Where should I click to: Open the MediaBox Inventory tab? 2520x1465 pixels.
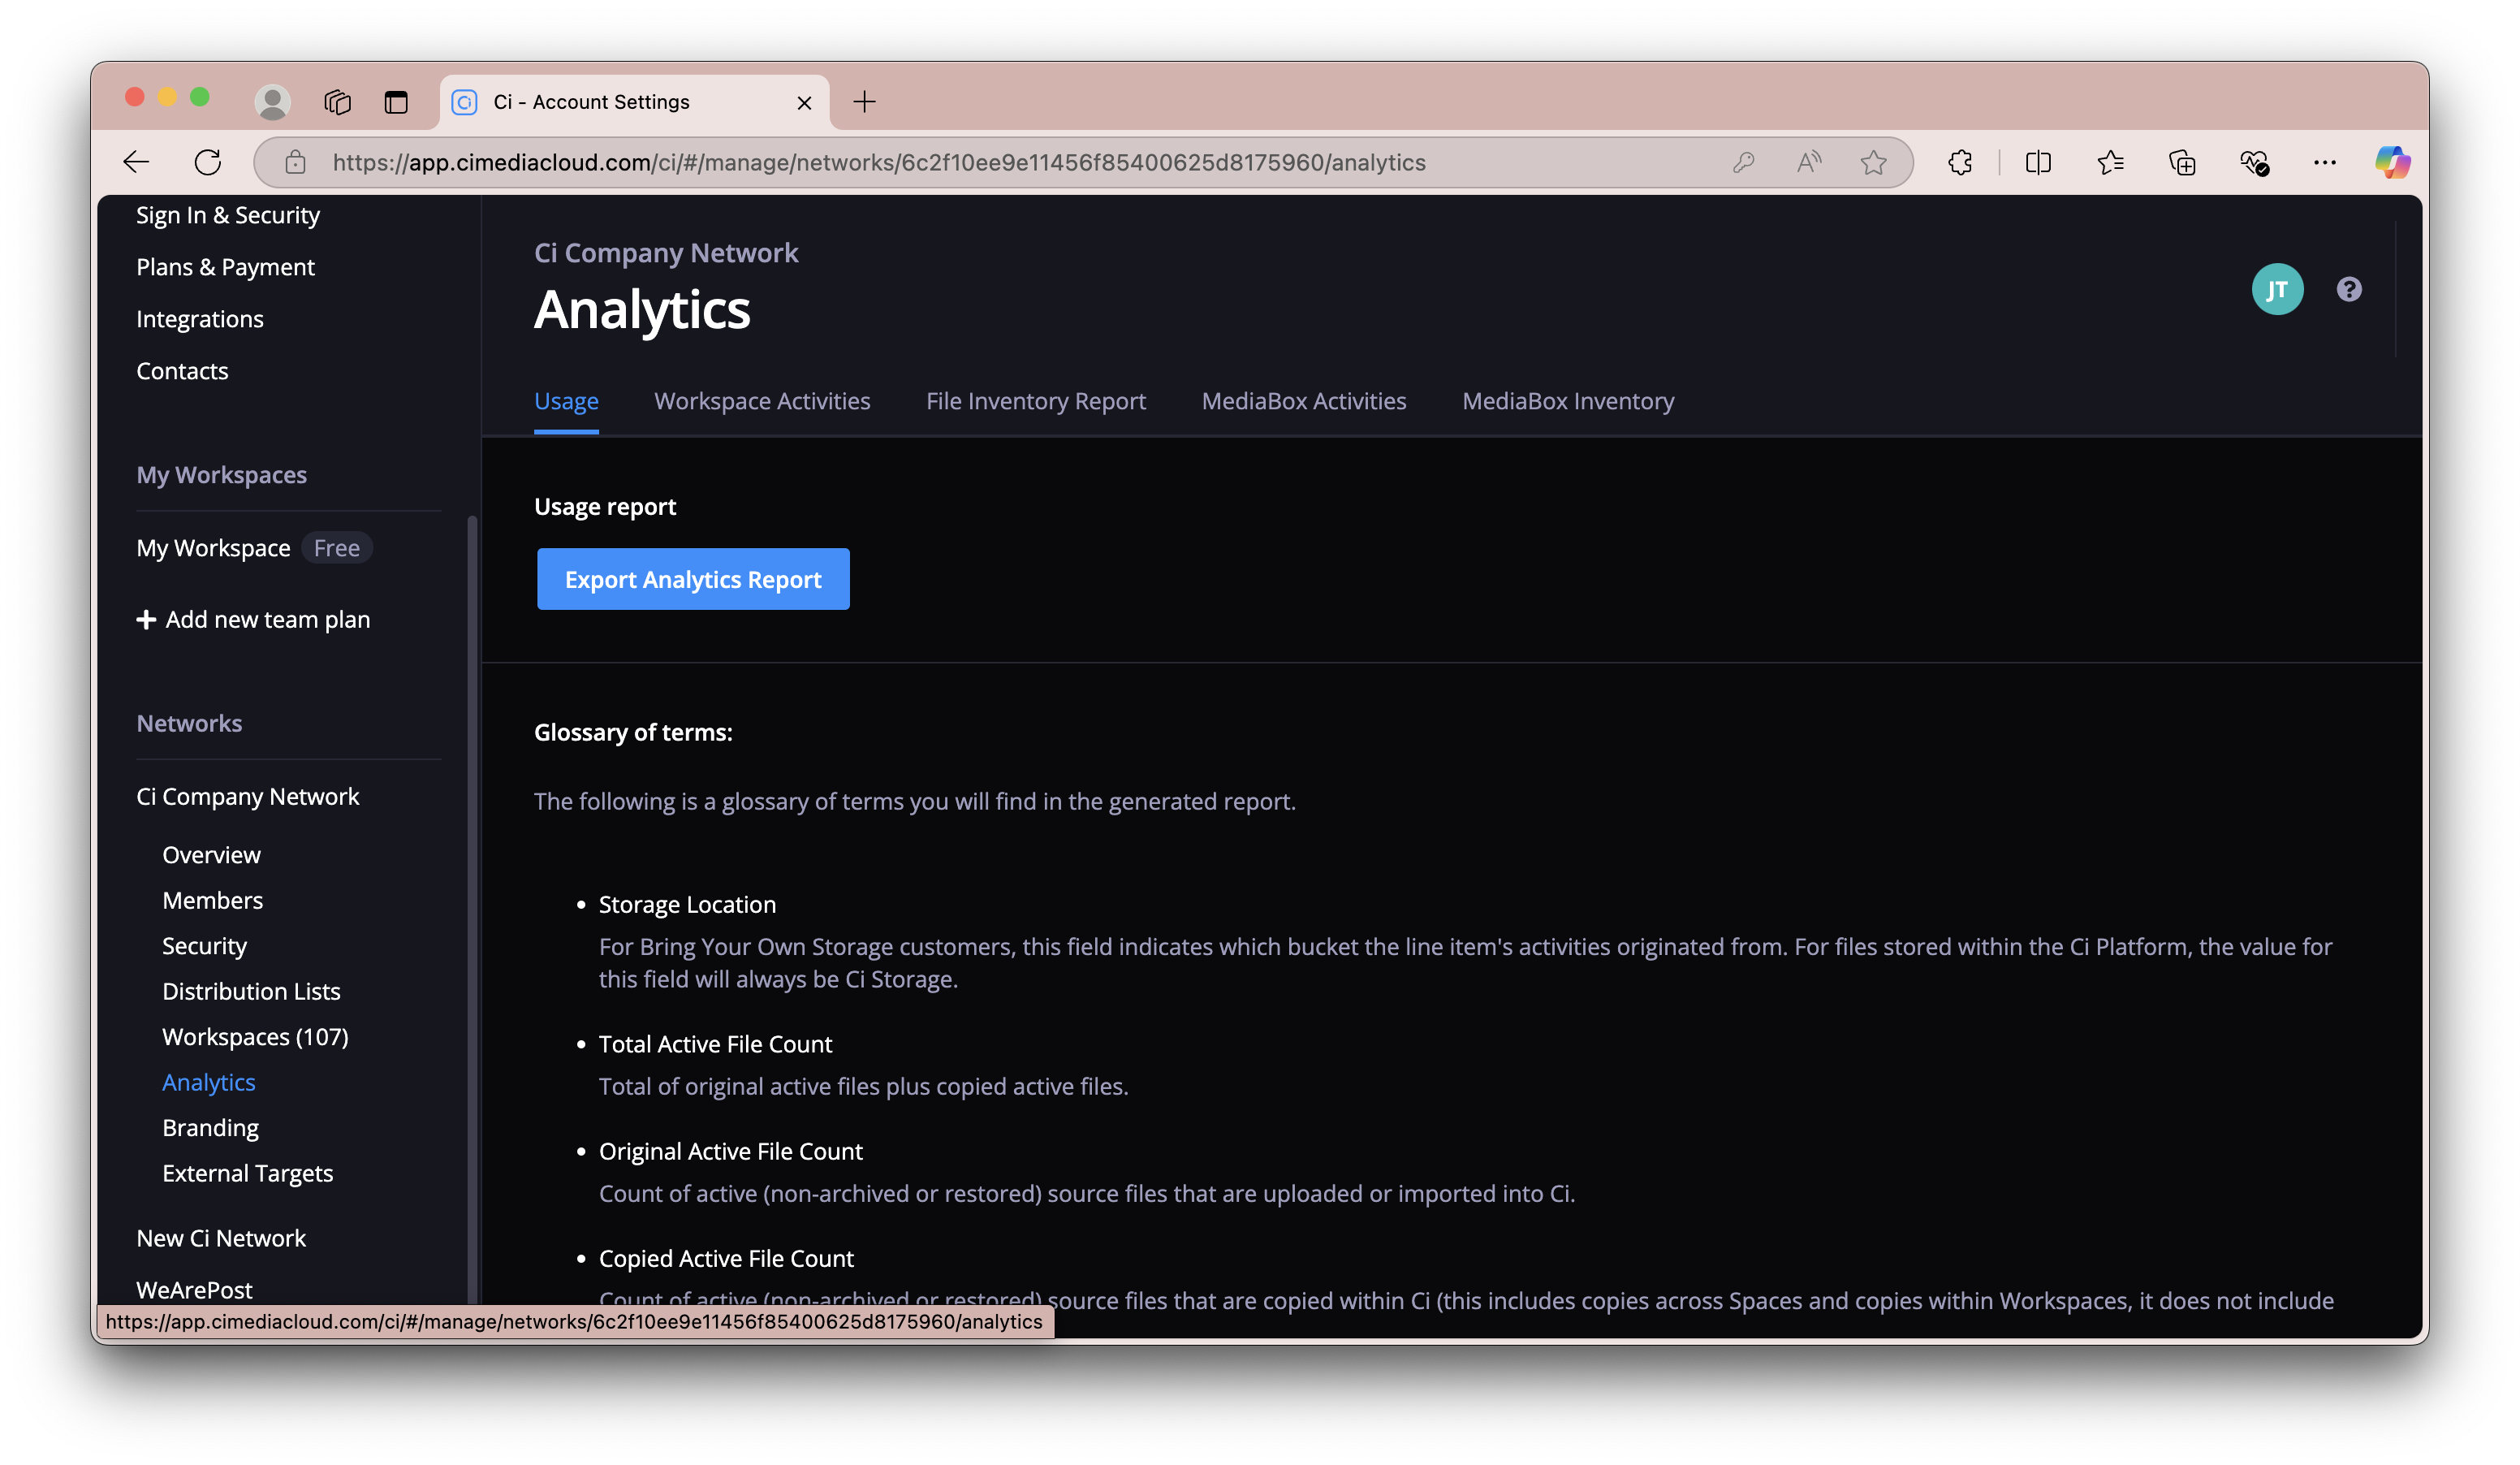coord(1568,401)
